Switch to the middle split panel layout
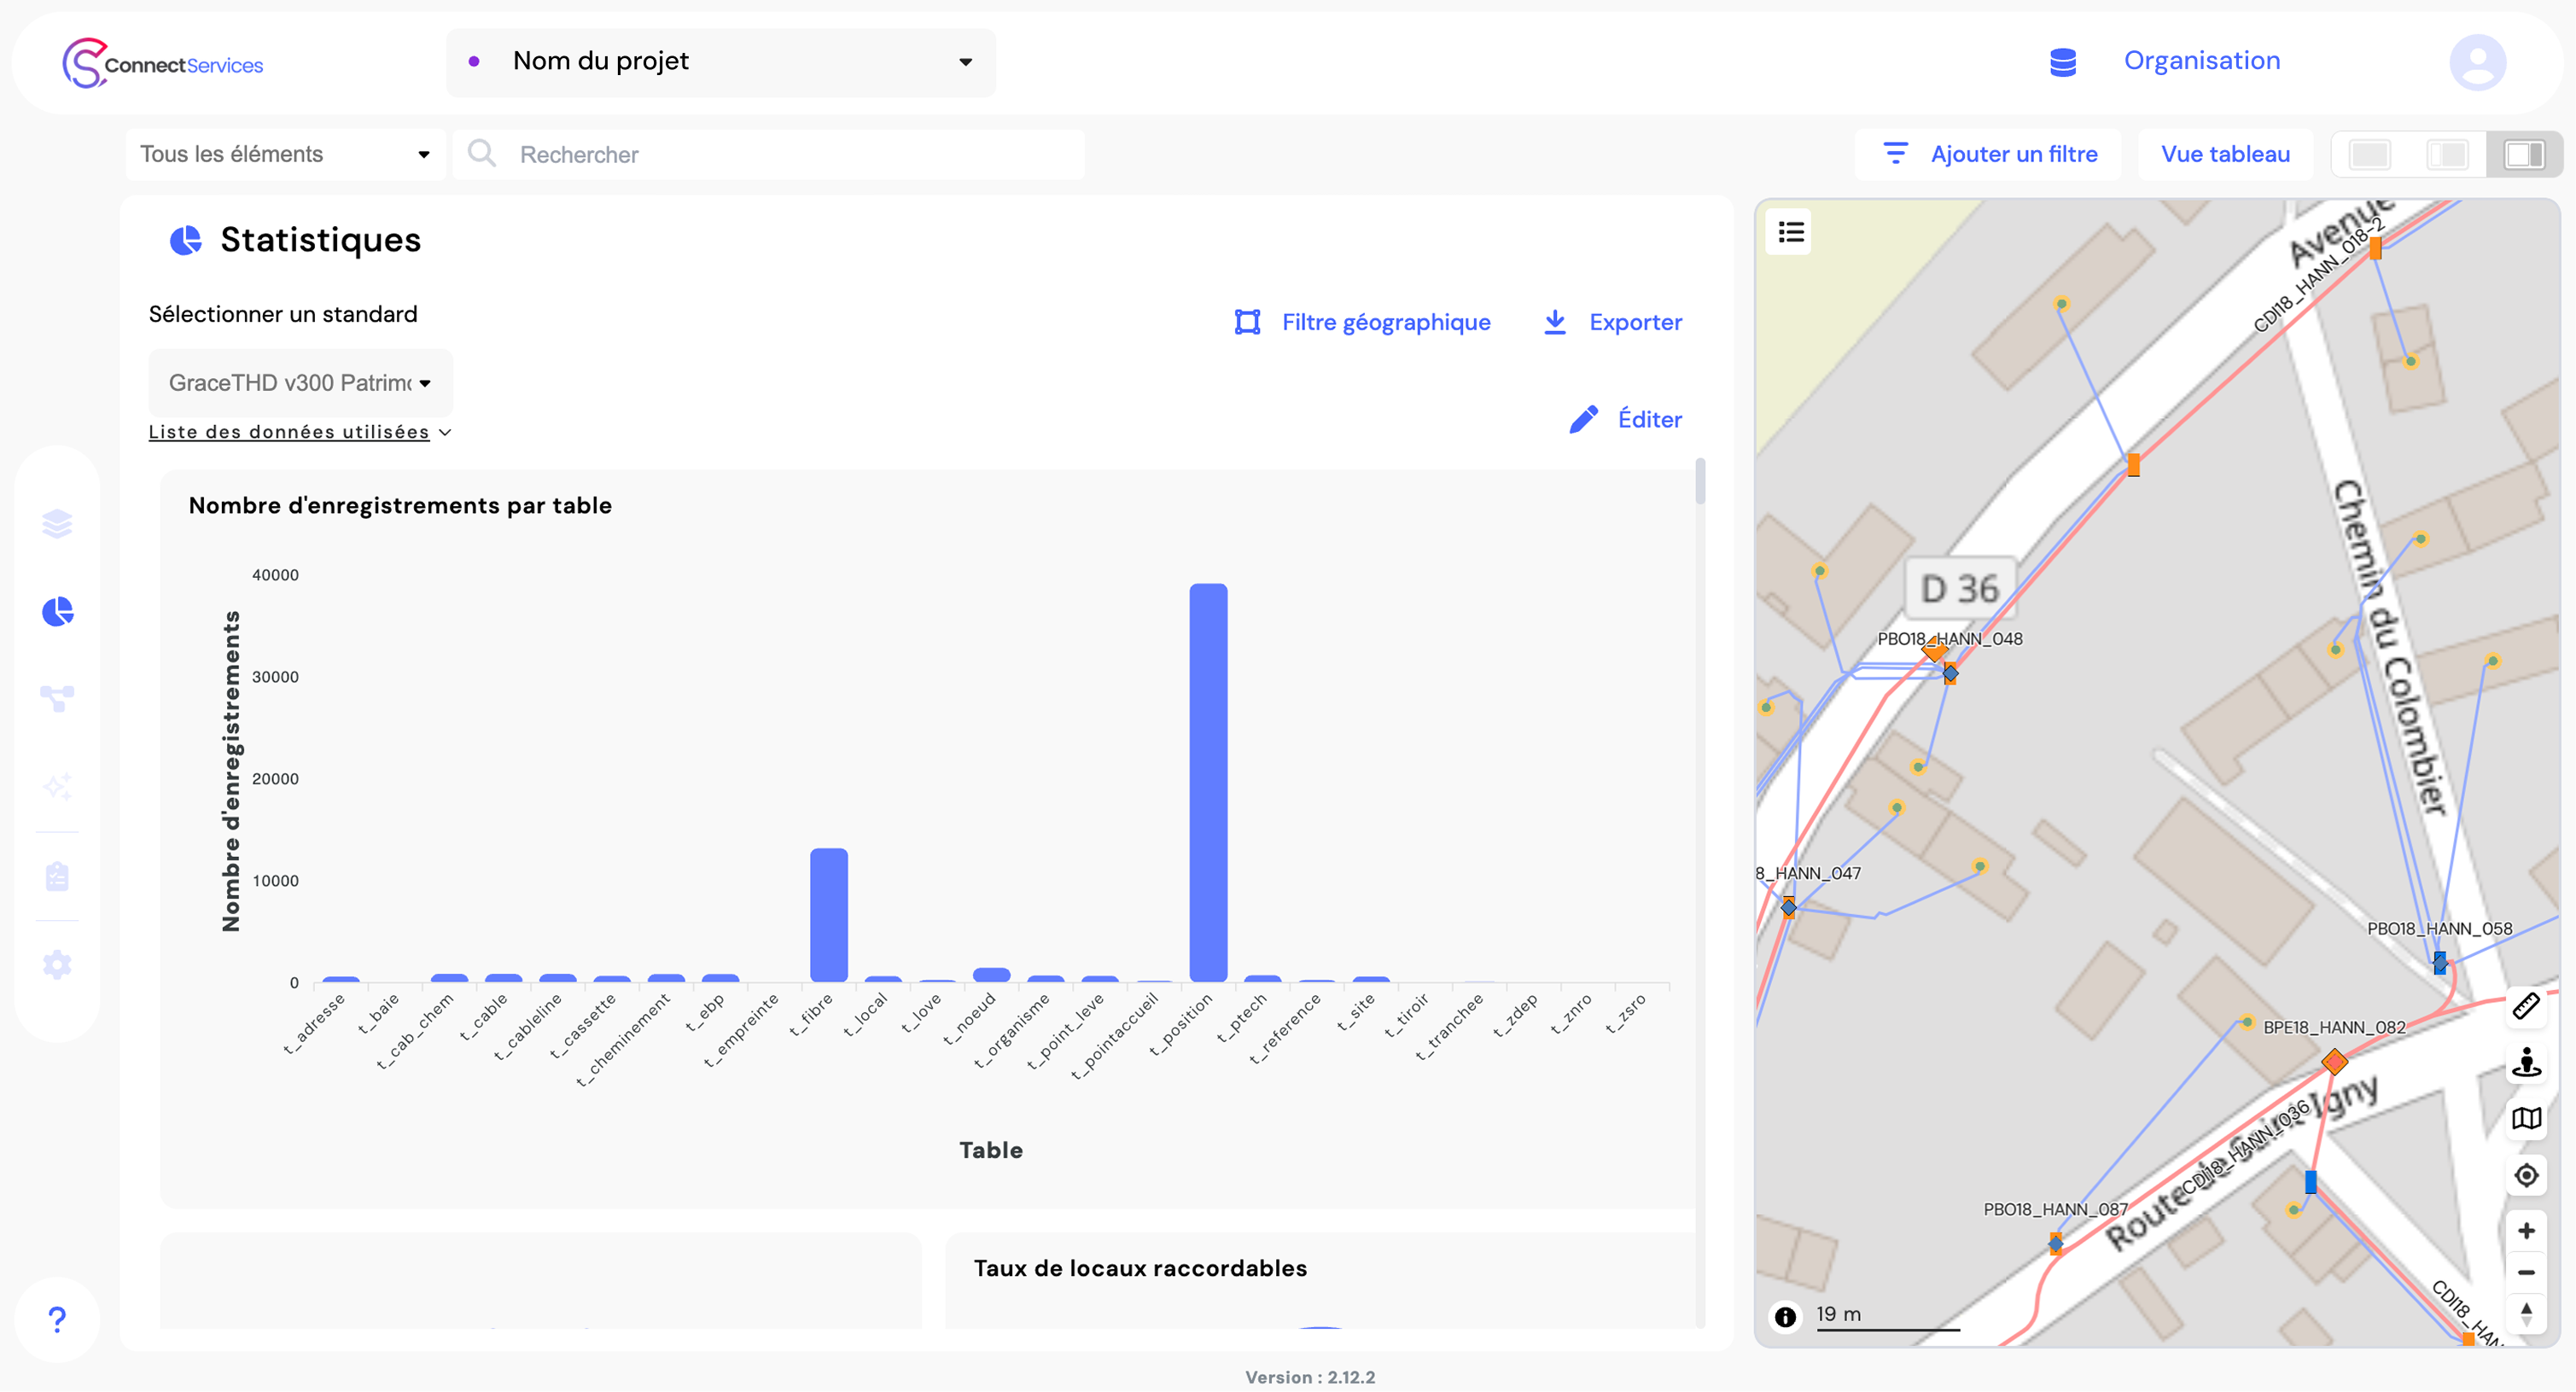 coord(2446,155)
